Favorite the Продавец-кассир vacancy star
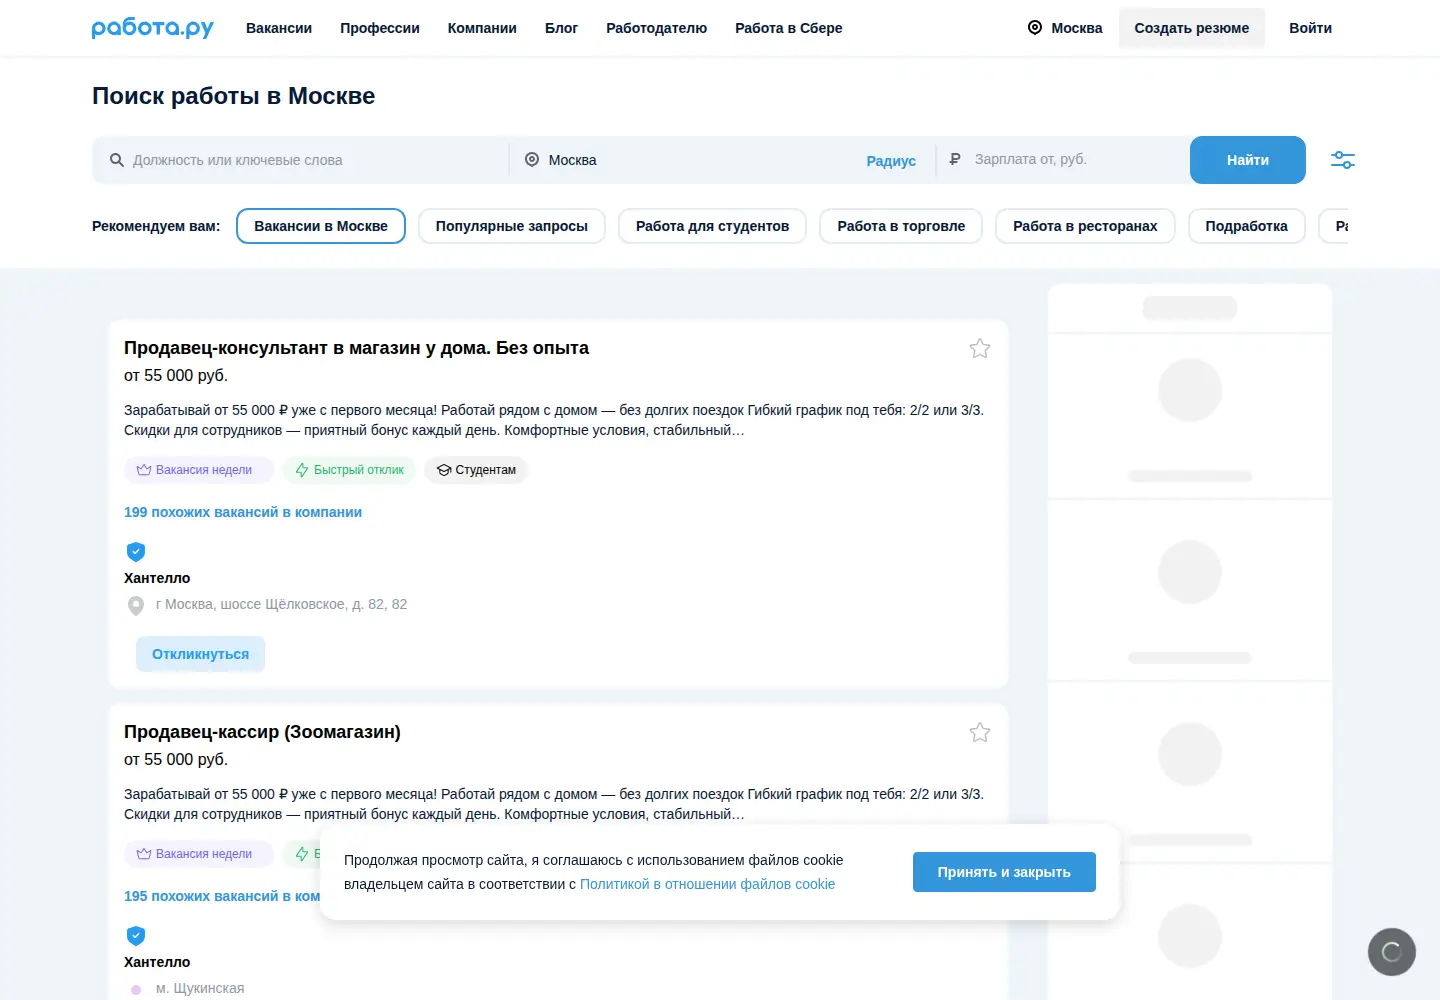This screenshot has width=1440, height=1000. [980, 732]
